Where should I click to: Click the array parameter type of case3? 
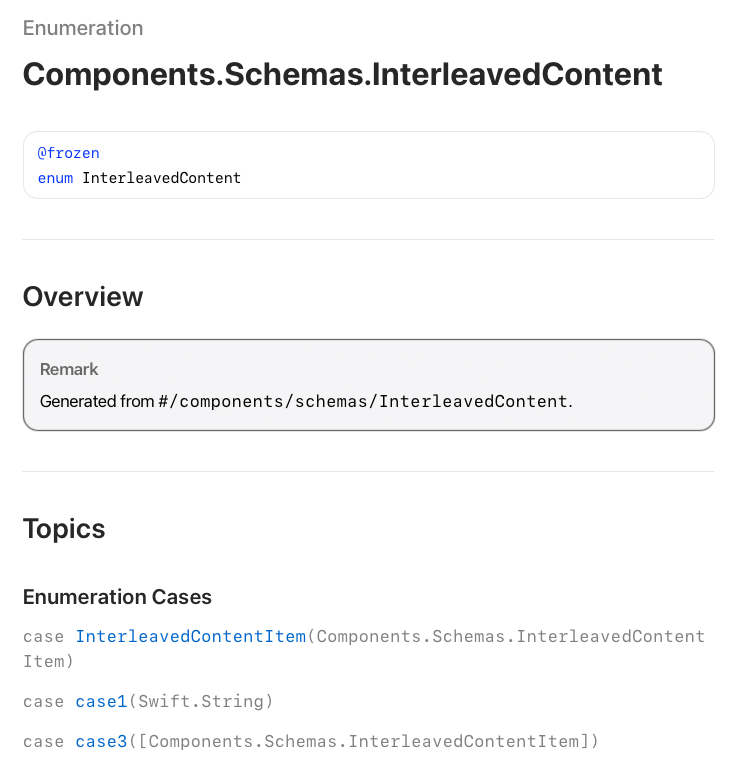point(363,741)
